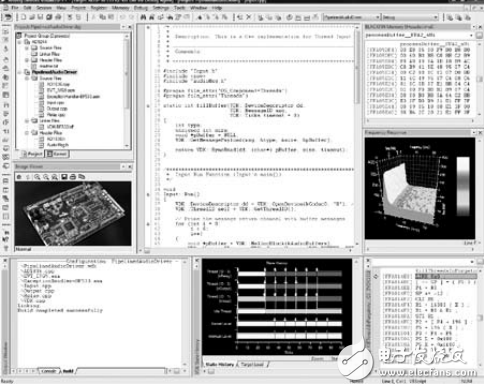Collapse the Header Files folder at tree bottom
485x389 pixels.
(x=27, y=133)
